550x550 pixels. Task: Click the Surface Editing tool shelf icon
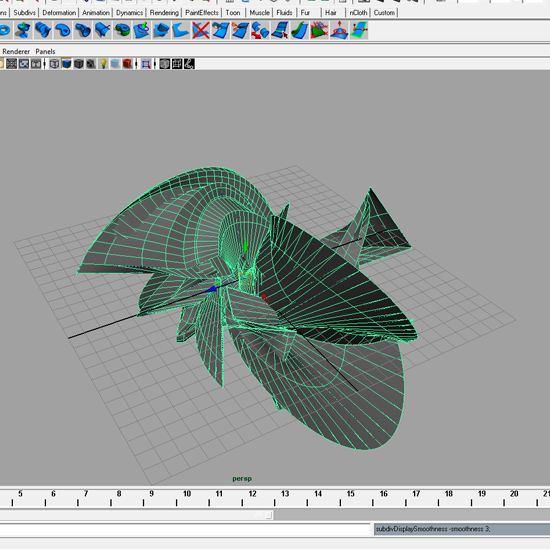358,30
